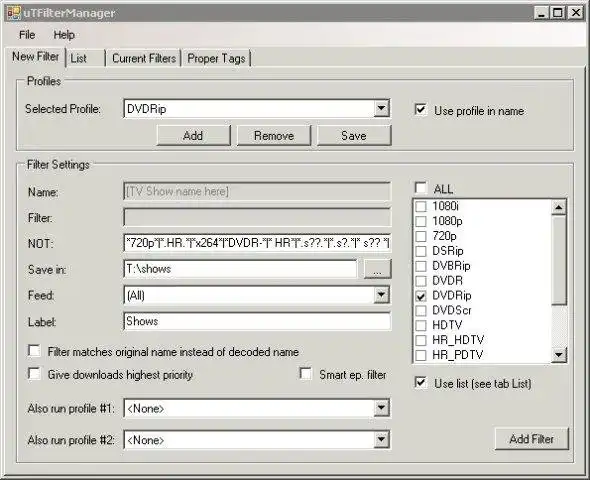Click the Add profile button

193,135
